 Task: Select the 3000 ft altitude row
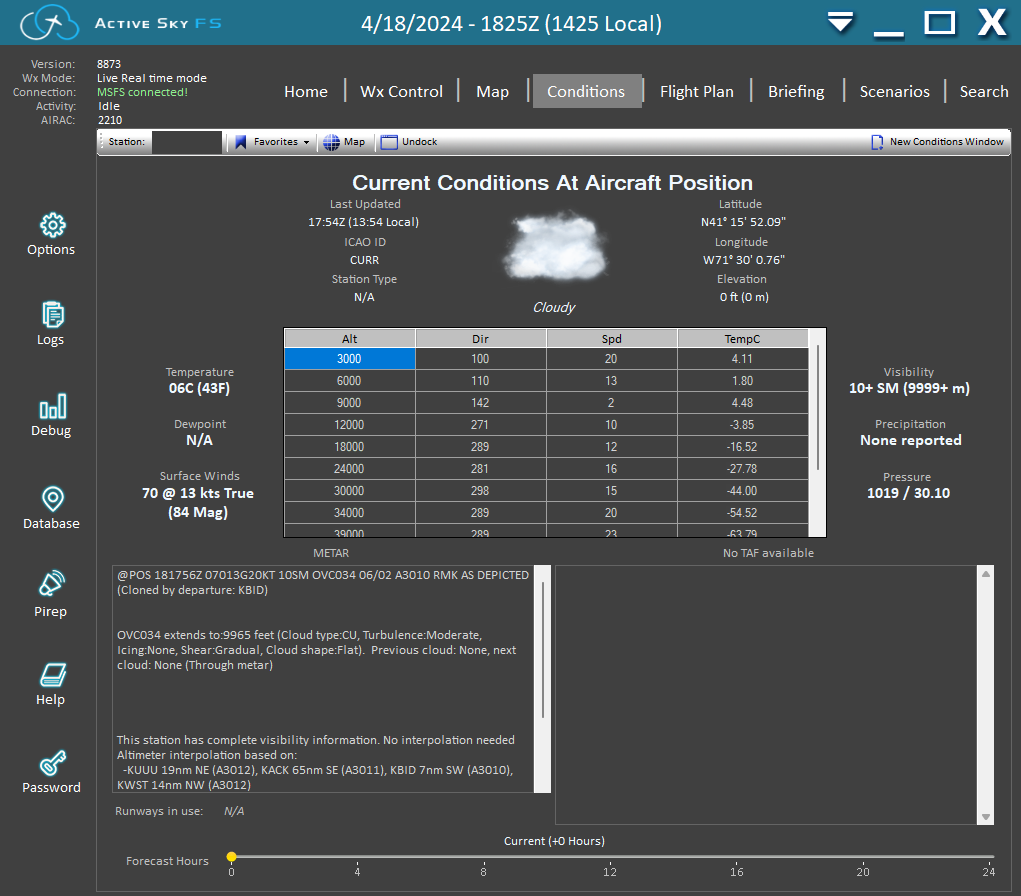coord(348,356)
